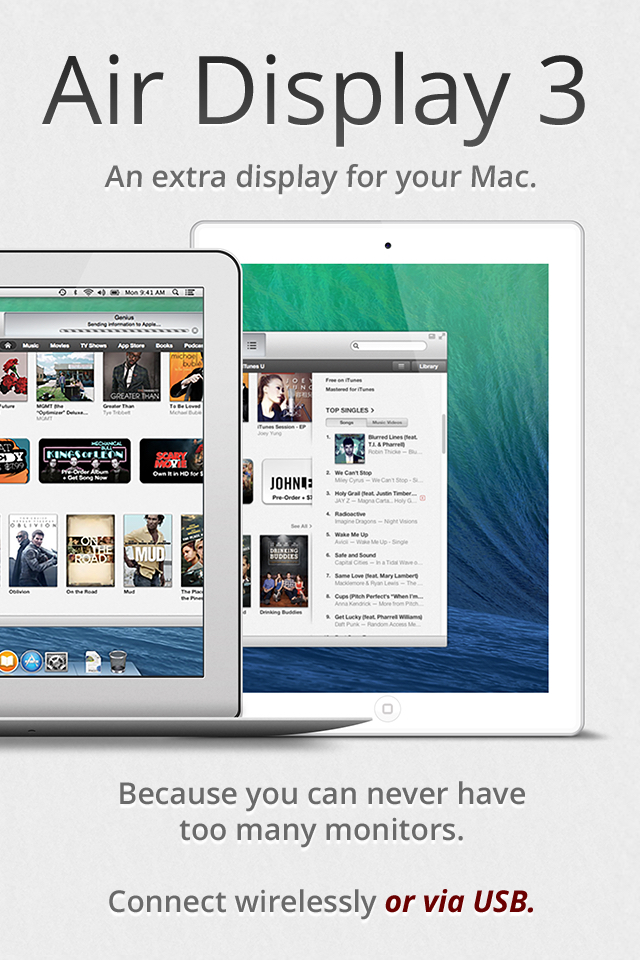
Task: Open the Blurred Lines cover art
Action: (350, 449)
